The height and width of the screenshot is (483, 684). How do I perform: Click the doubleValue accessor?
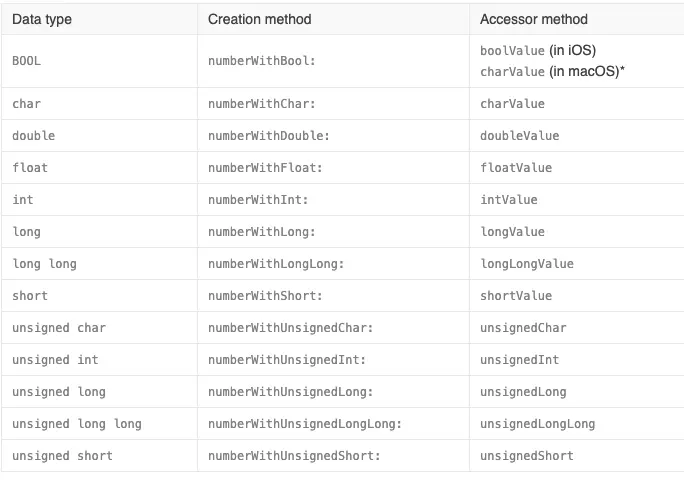pos(519,136)
